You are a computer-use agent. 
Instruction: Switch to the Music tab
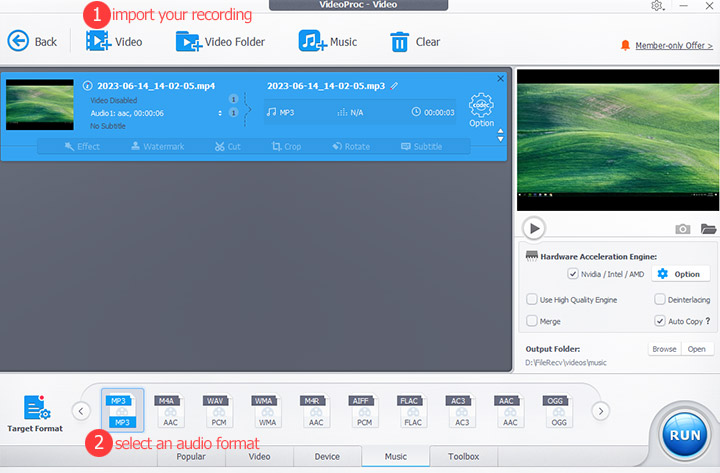point(395,456)
